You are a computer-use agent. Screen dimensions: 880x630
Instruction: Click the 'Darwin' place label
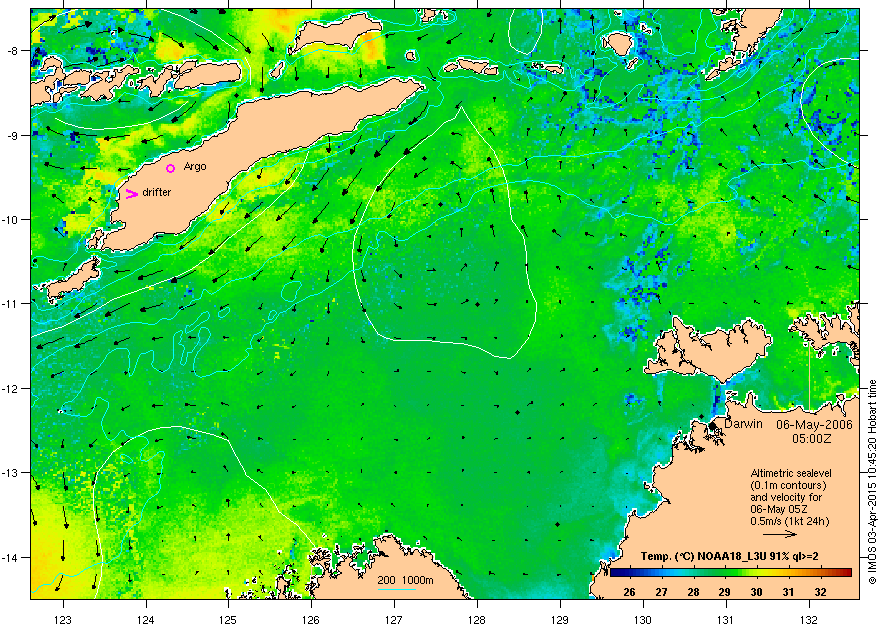click(743, 424)
